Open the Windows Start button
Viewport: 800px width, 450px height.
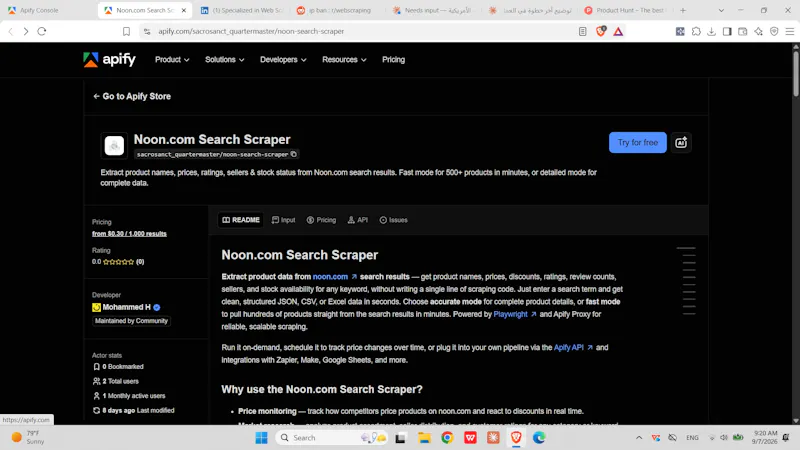coord(261,438)
